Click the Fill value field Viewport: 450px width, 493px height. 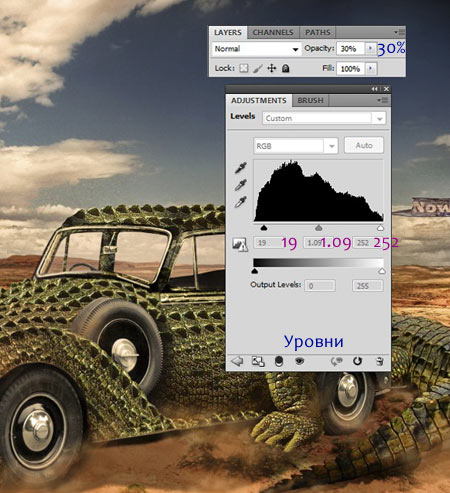(x=350, y=69)
